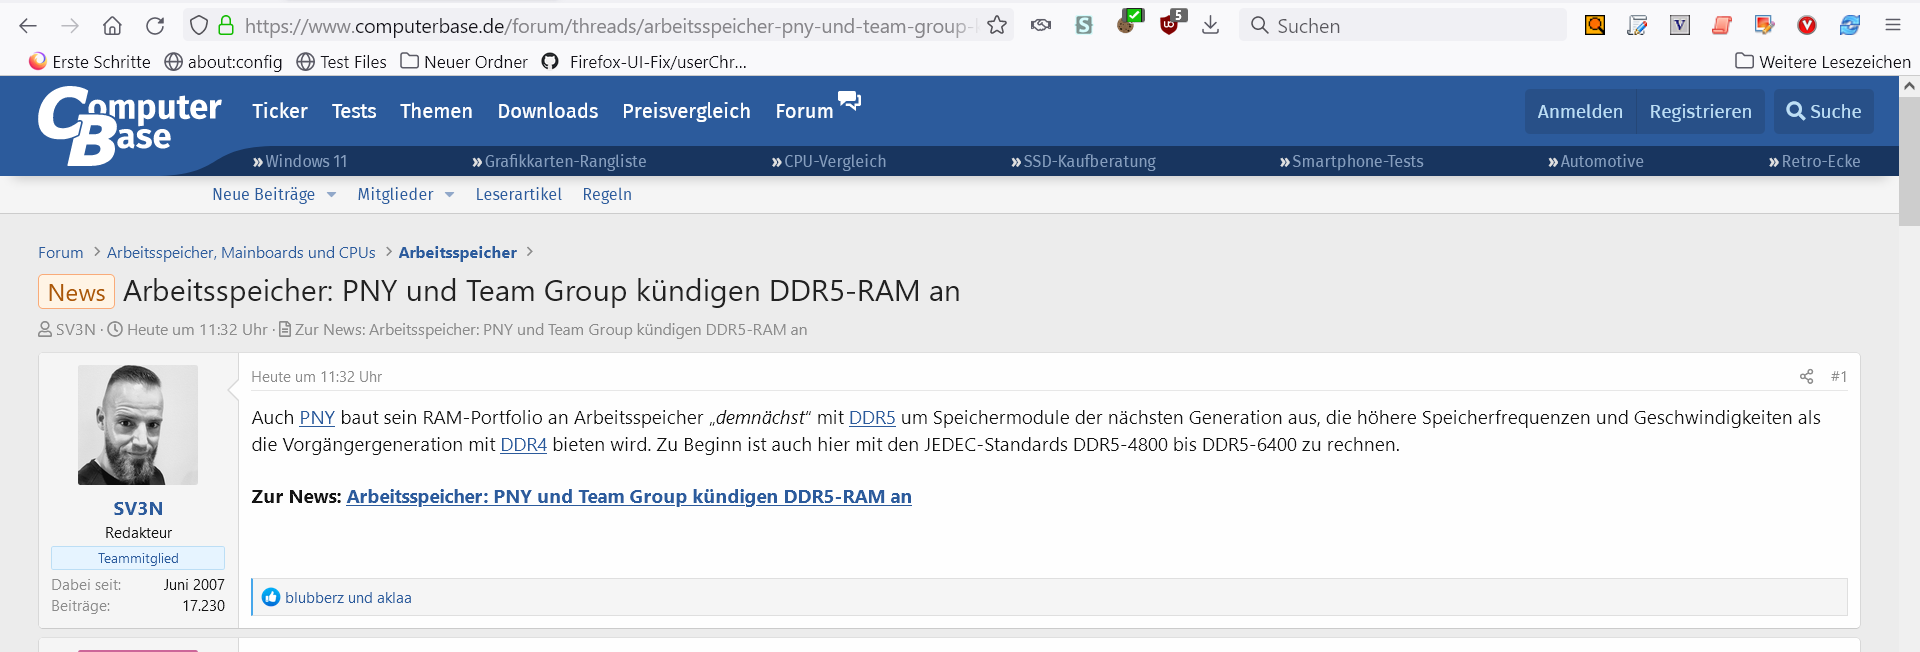Open SV3N's profile avatar picture

(x=138, y=425)
